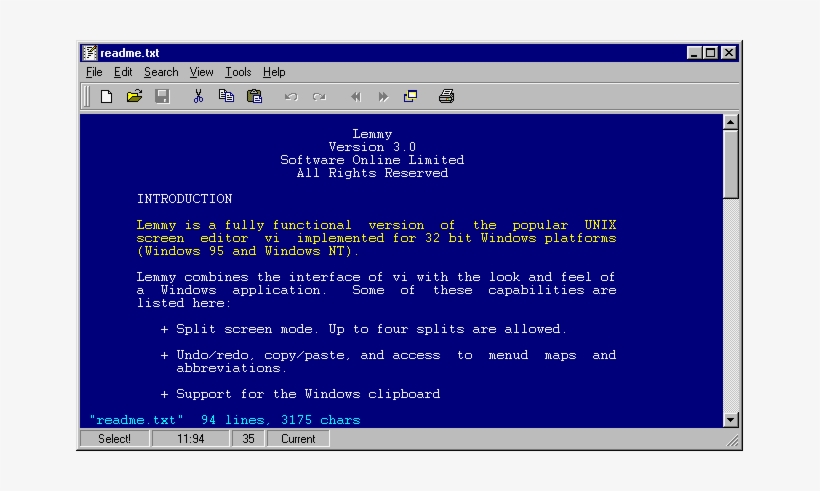This screenshot has height=491, width=820.
Task: Click the vertical scrollbar thumb
Action: [x=731, y=164]
